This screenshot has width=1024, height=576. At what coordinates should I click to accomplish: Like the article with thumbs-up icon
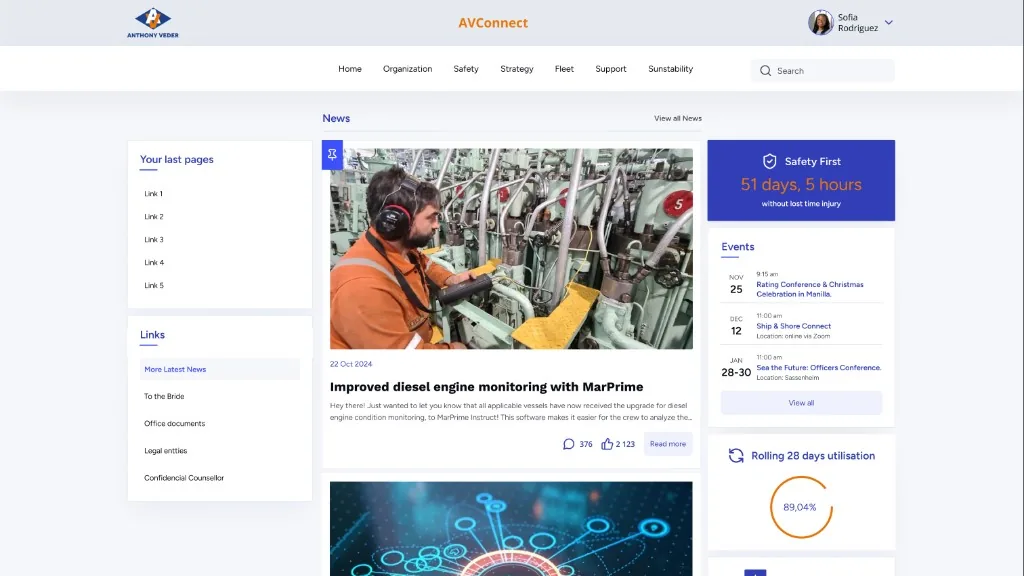(607, 444)
